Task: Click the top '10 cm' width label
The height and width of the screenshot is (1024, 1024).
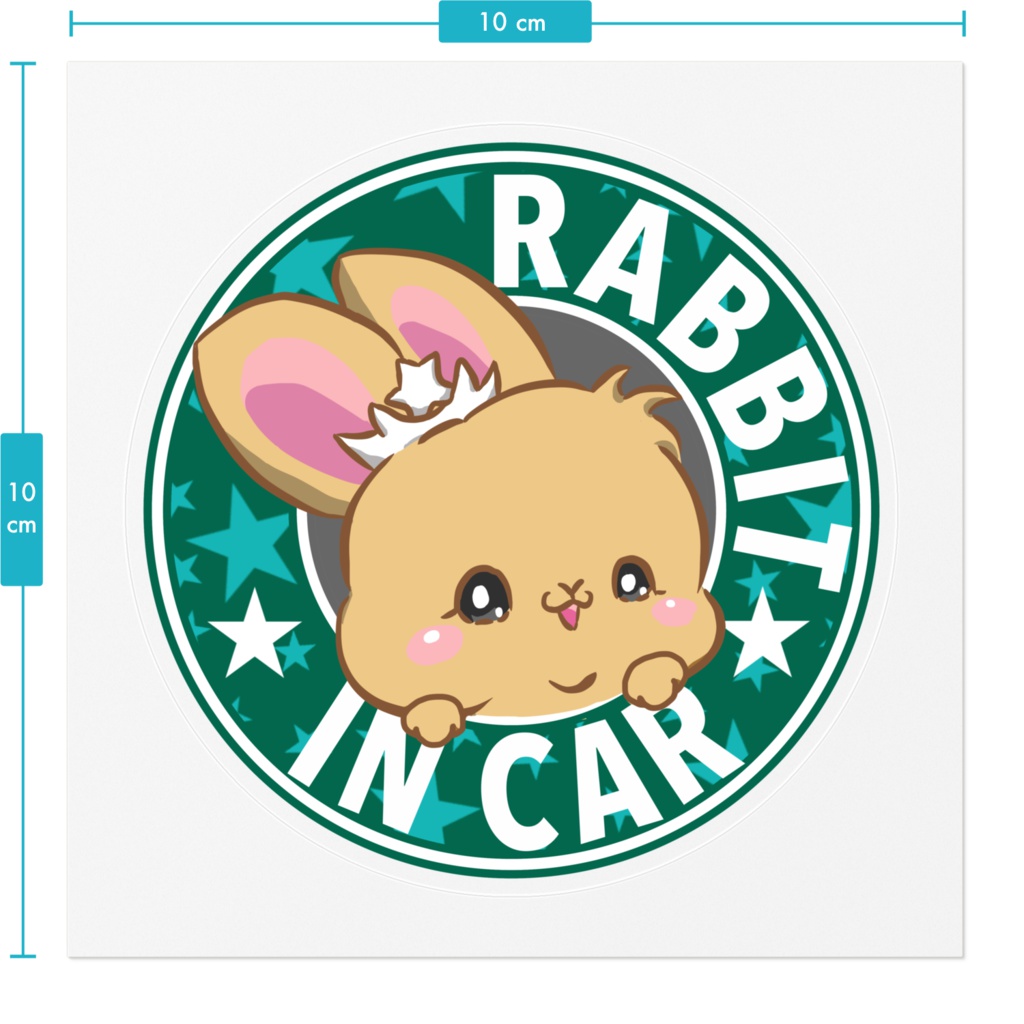Action: 515,22
